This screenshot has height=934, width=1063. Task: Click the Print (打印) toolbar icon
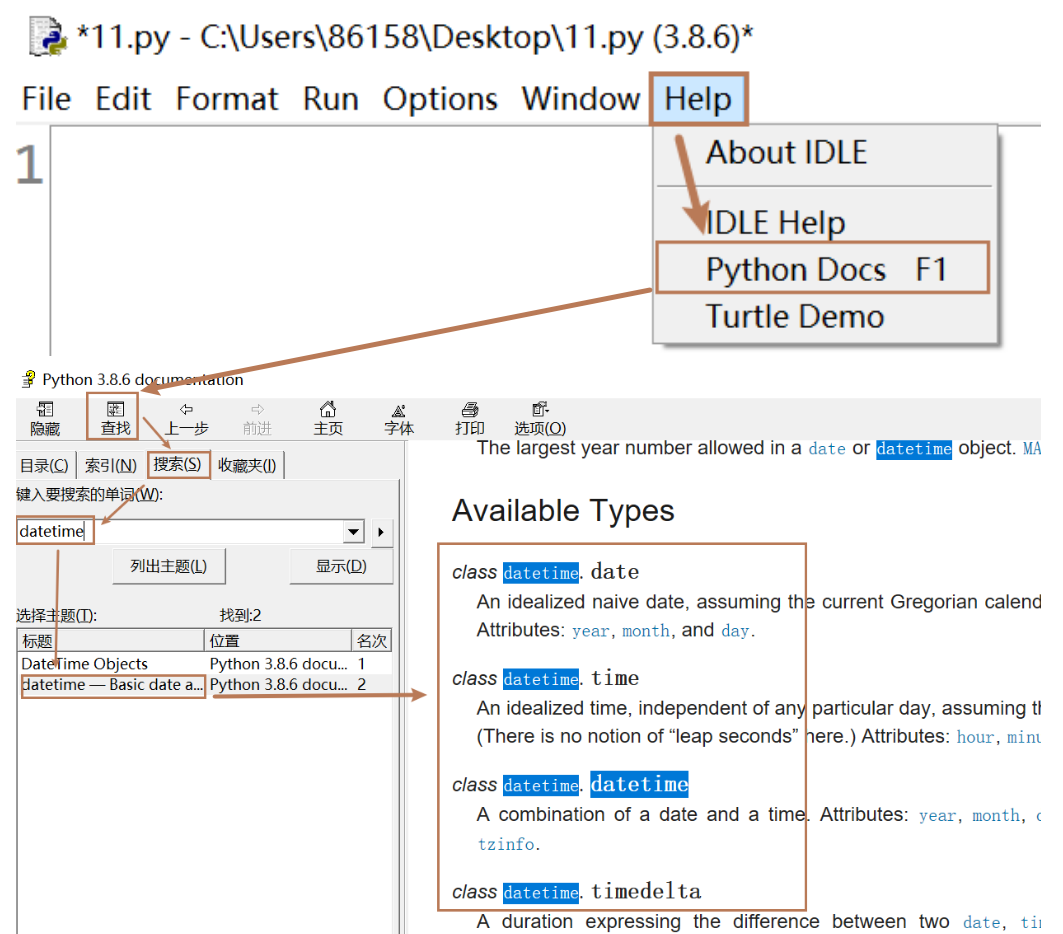pyautogui.click(x=469, y=418)
